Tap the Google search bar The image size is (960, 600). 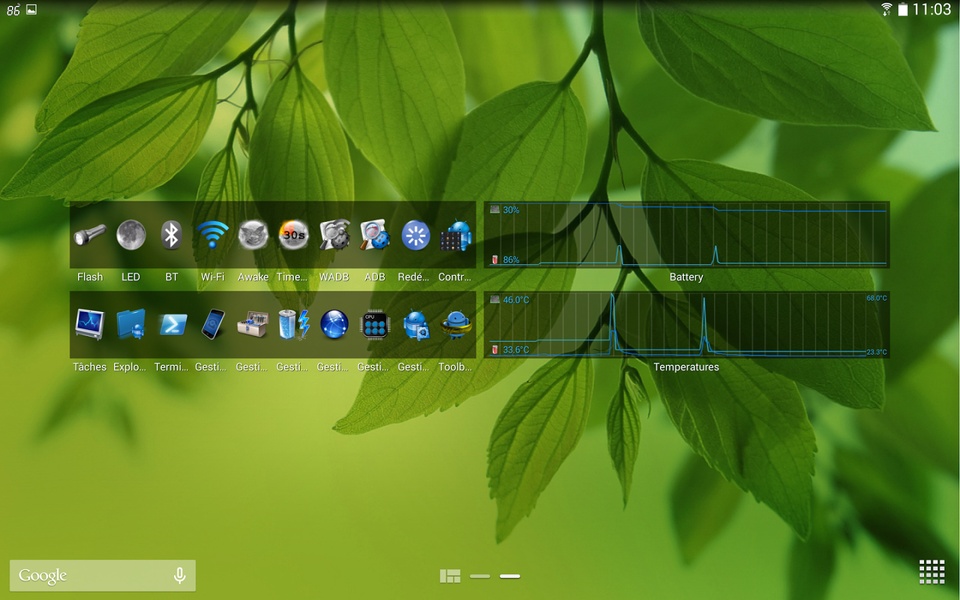(x=103, y=576)
